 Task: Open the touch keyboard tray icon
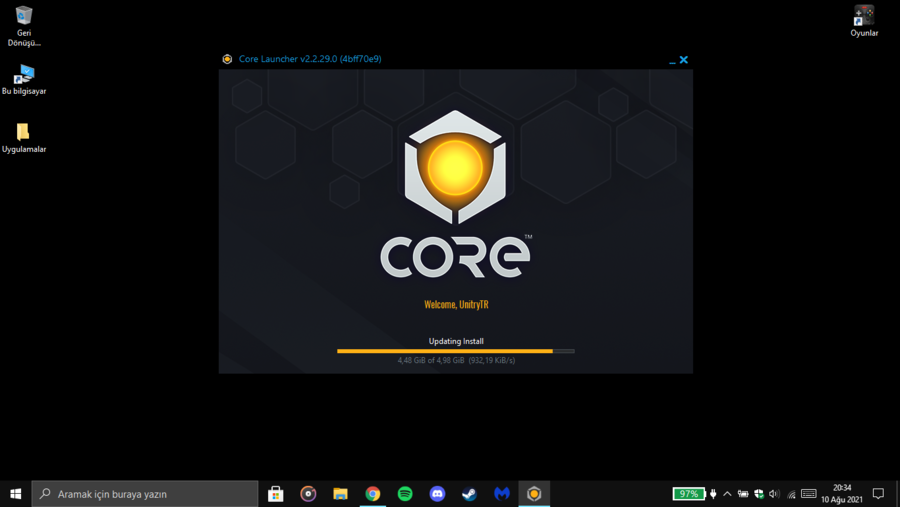tap(809, 494)
